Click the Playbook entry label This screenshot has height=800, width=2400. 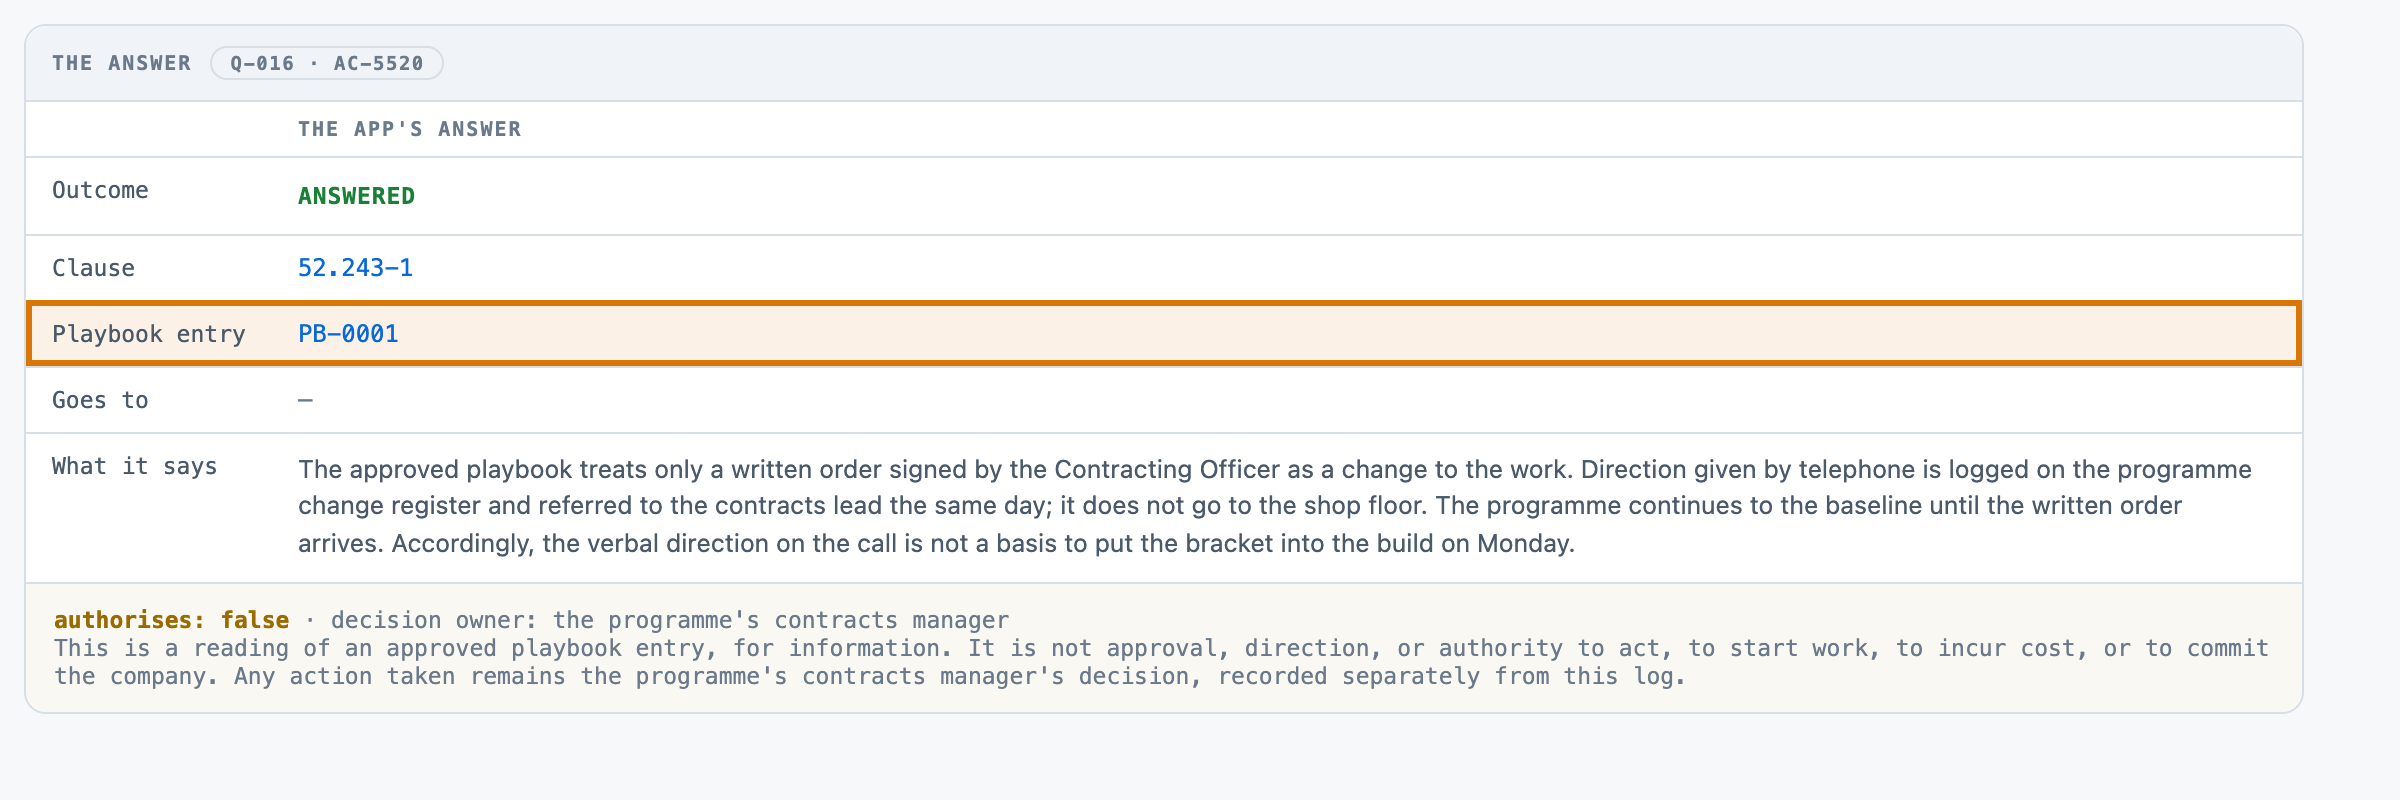149,334
